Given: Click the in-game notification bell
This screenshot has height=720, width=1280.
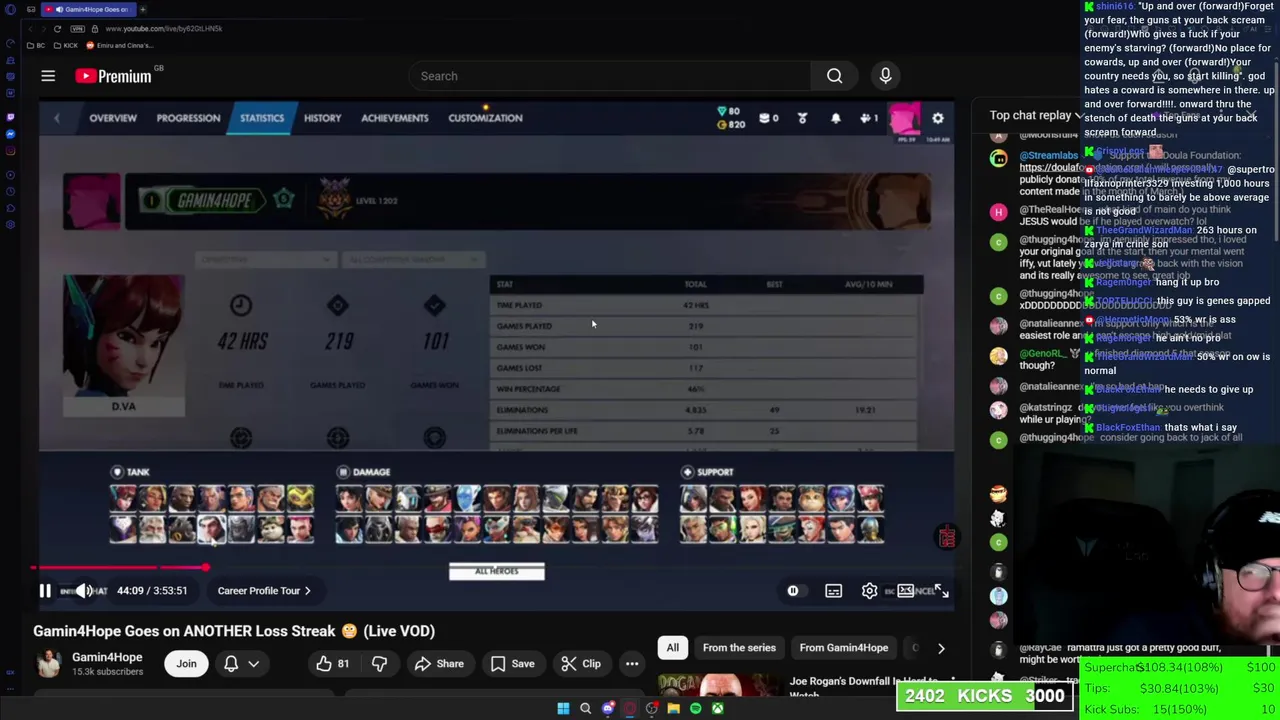Looking at the screenshot, I should [836, 118].
